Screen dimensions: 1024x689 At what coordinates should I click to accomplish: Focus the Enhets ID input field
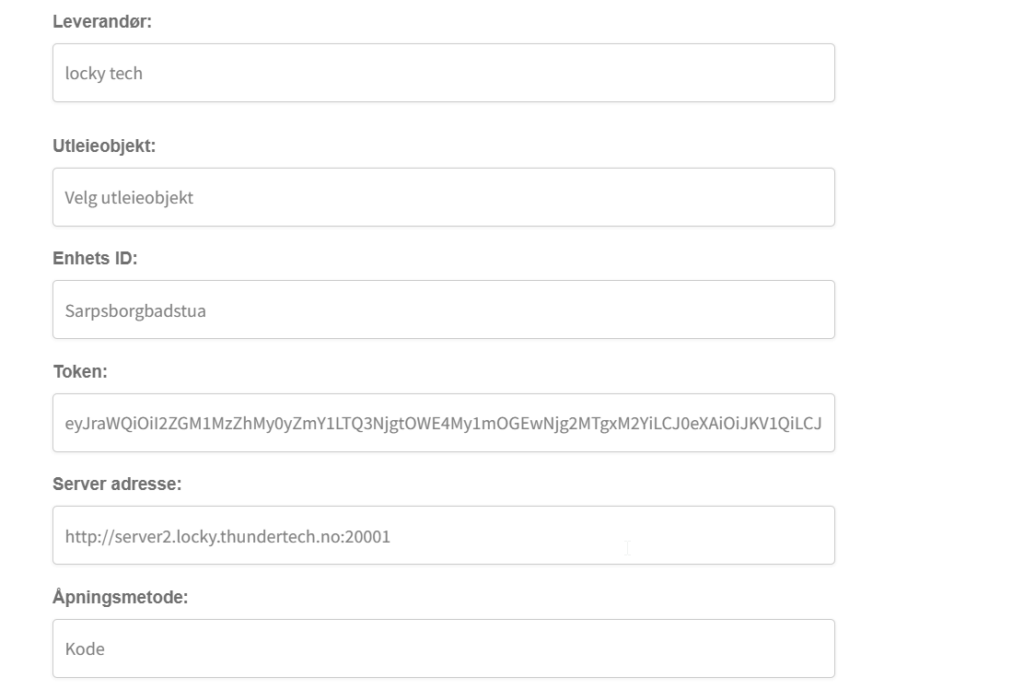443,309
